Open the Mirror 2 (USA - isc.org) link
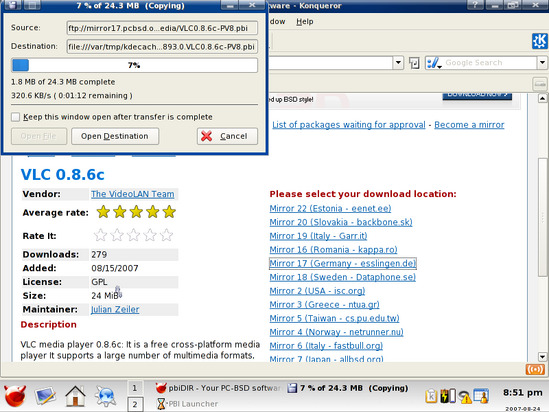 [317, 291]
